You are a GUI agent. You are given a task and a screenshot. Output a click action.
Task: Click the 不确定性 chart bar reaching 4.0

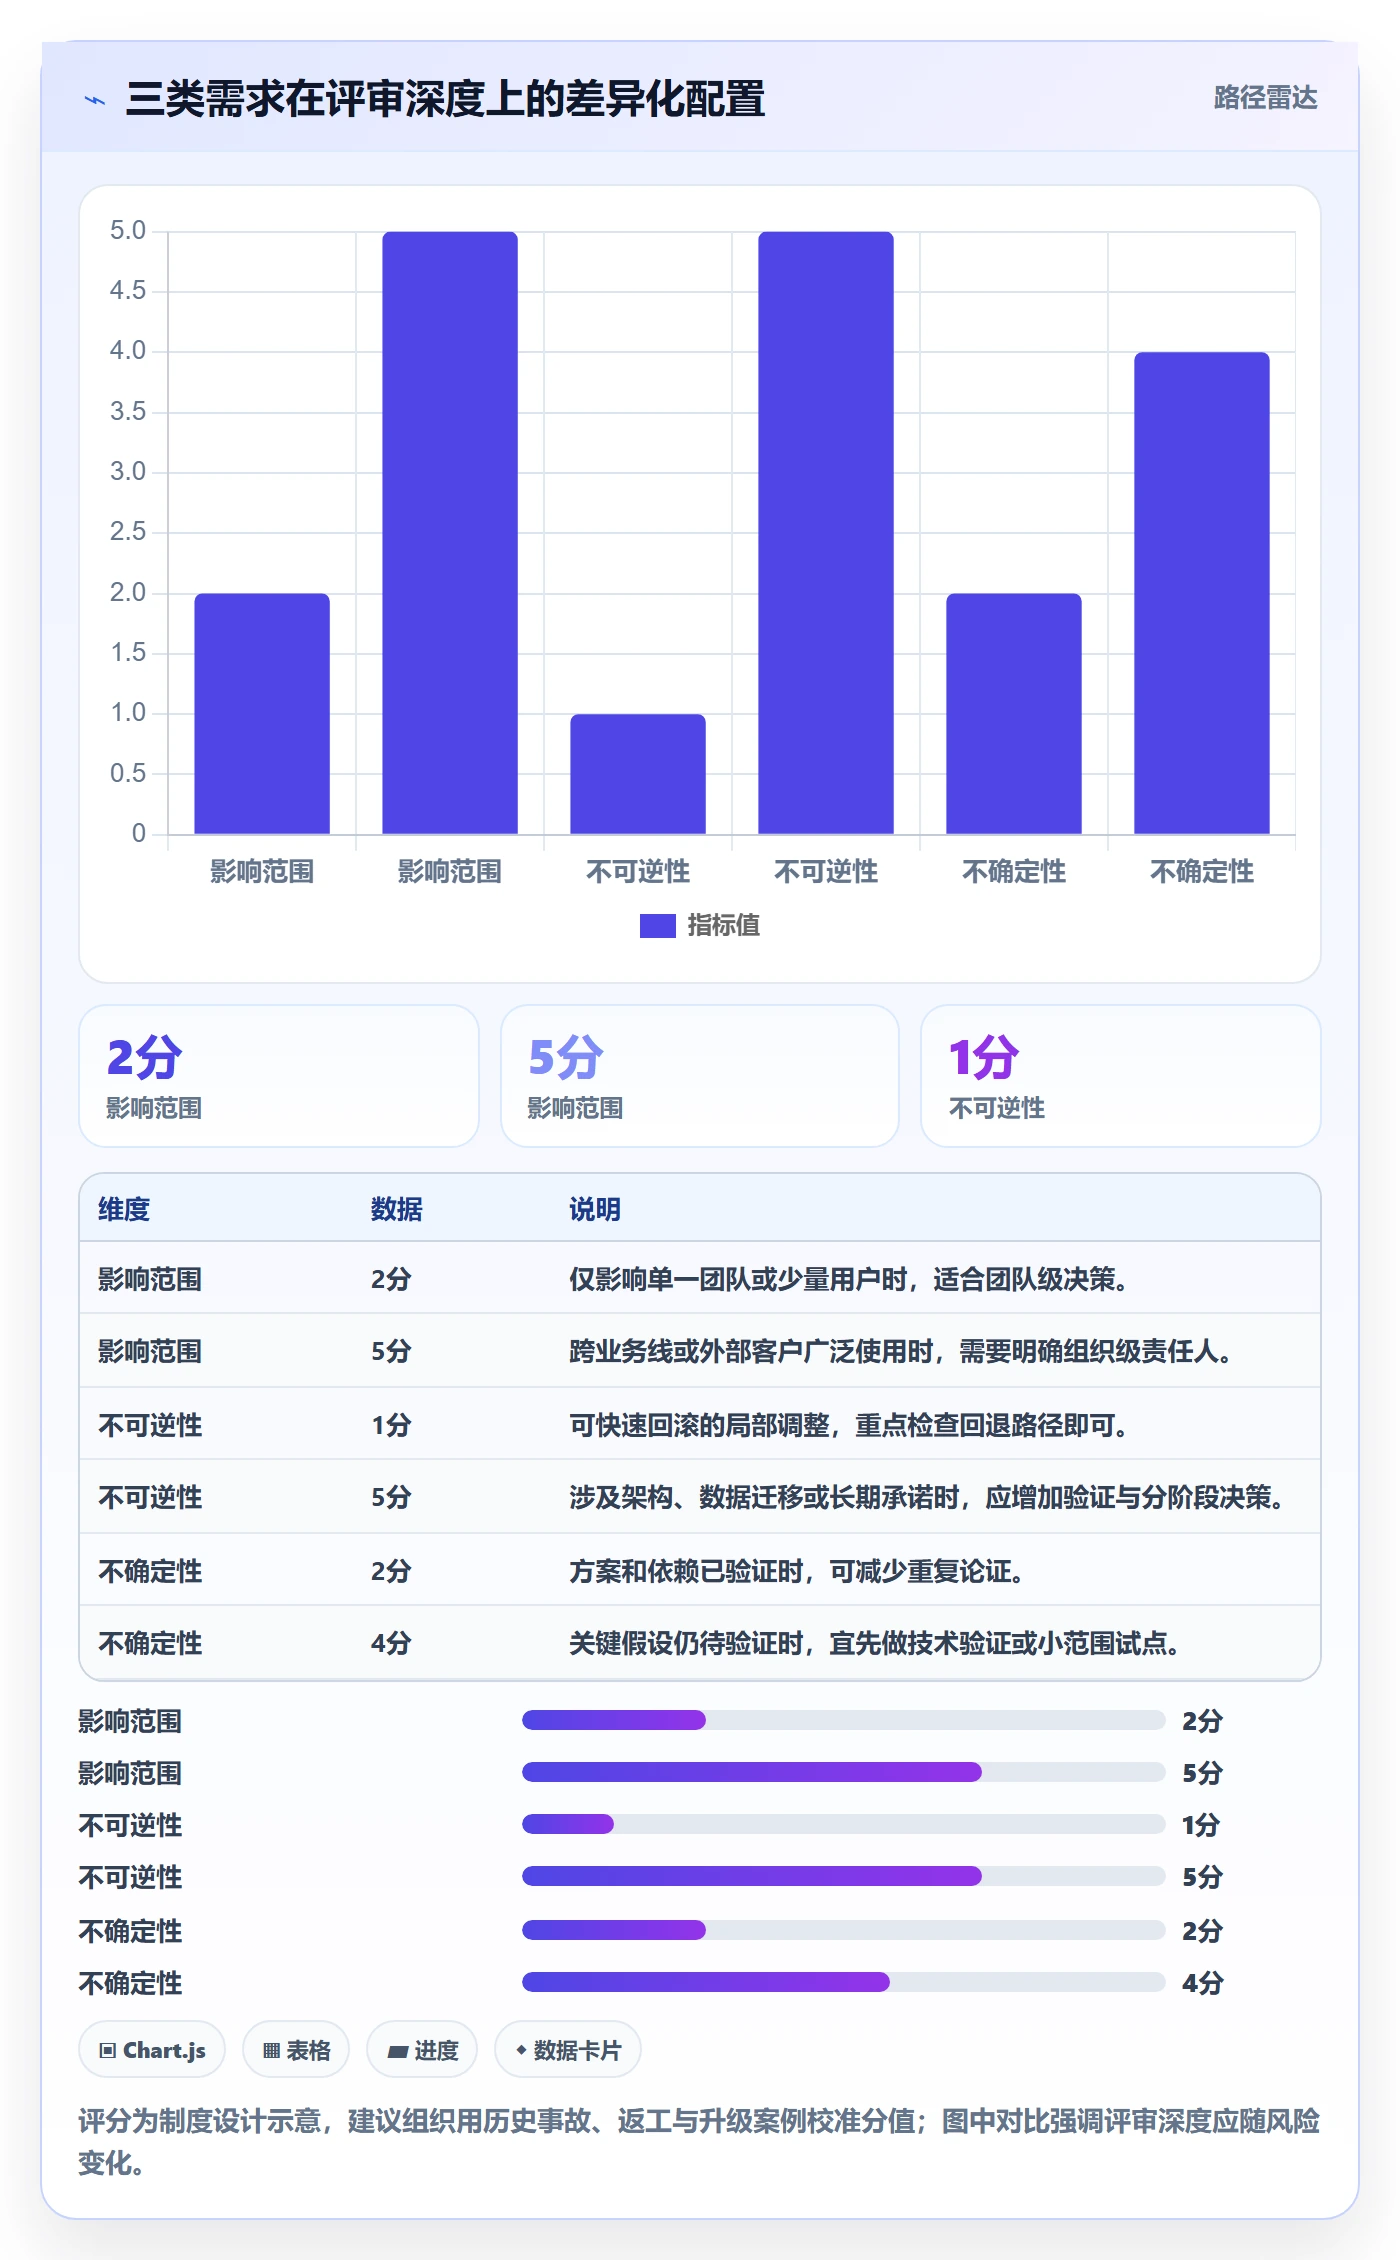pos(1202,593)
